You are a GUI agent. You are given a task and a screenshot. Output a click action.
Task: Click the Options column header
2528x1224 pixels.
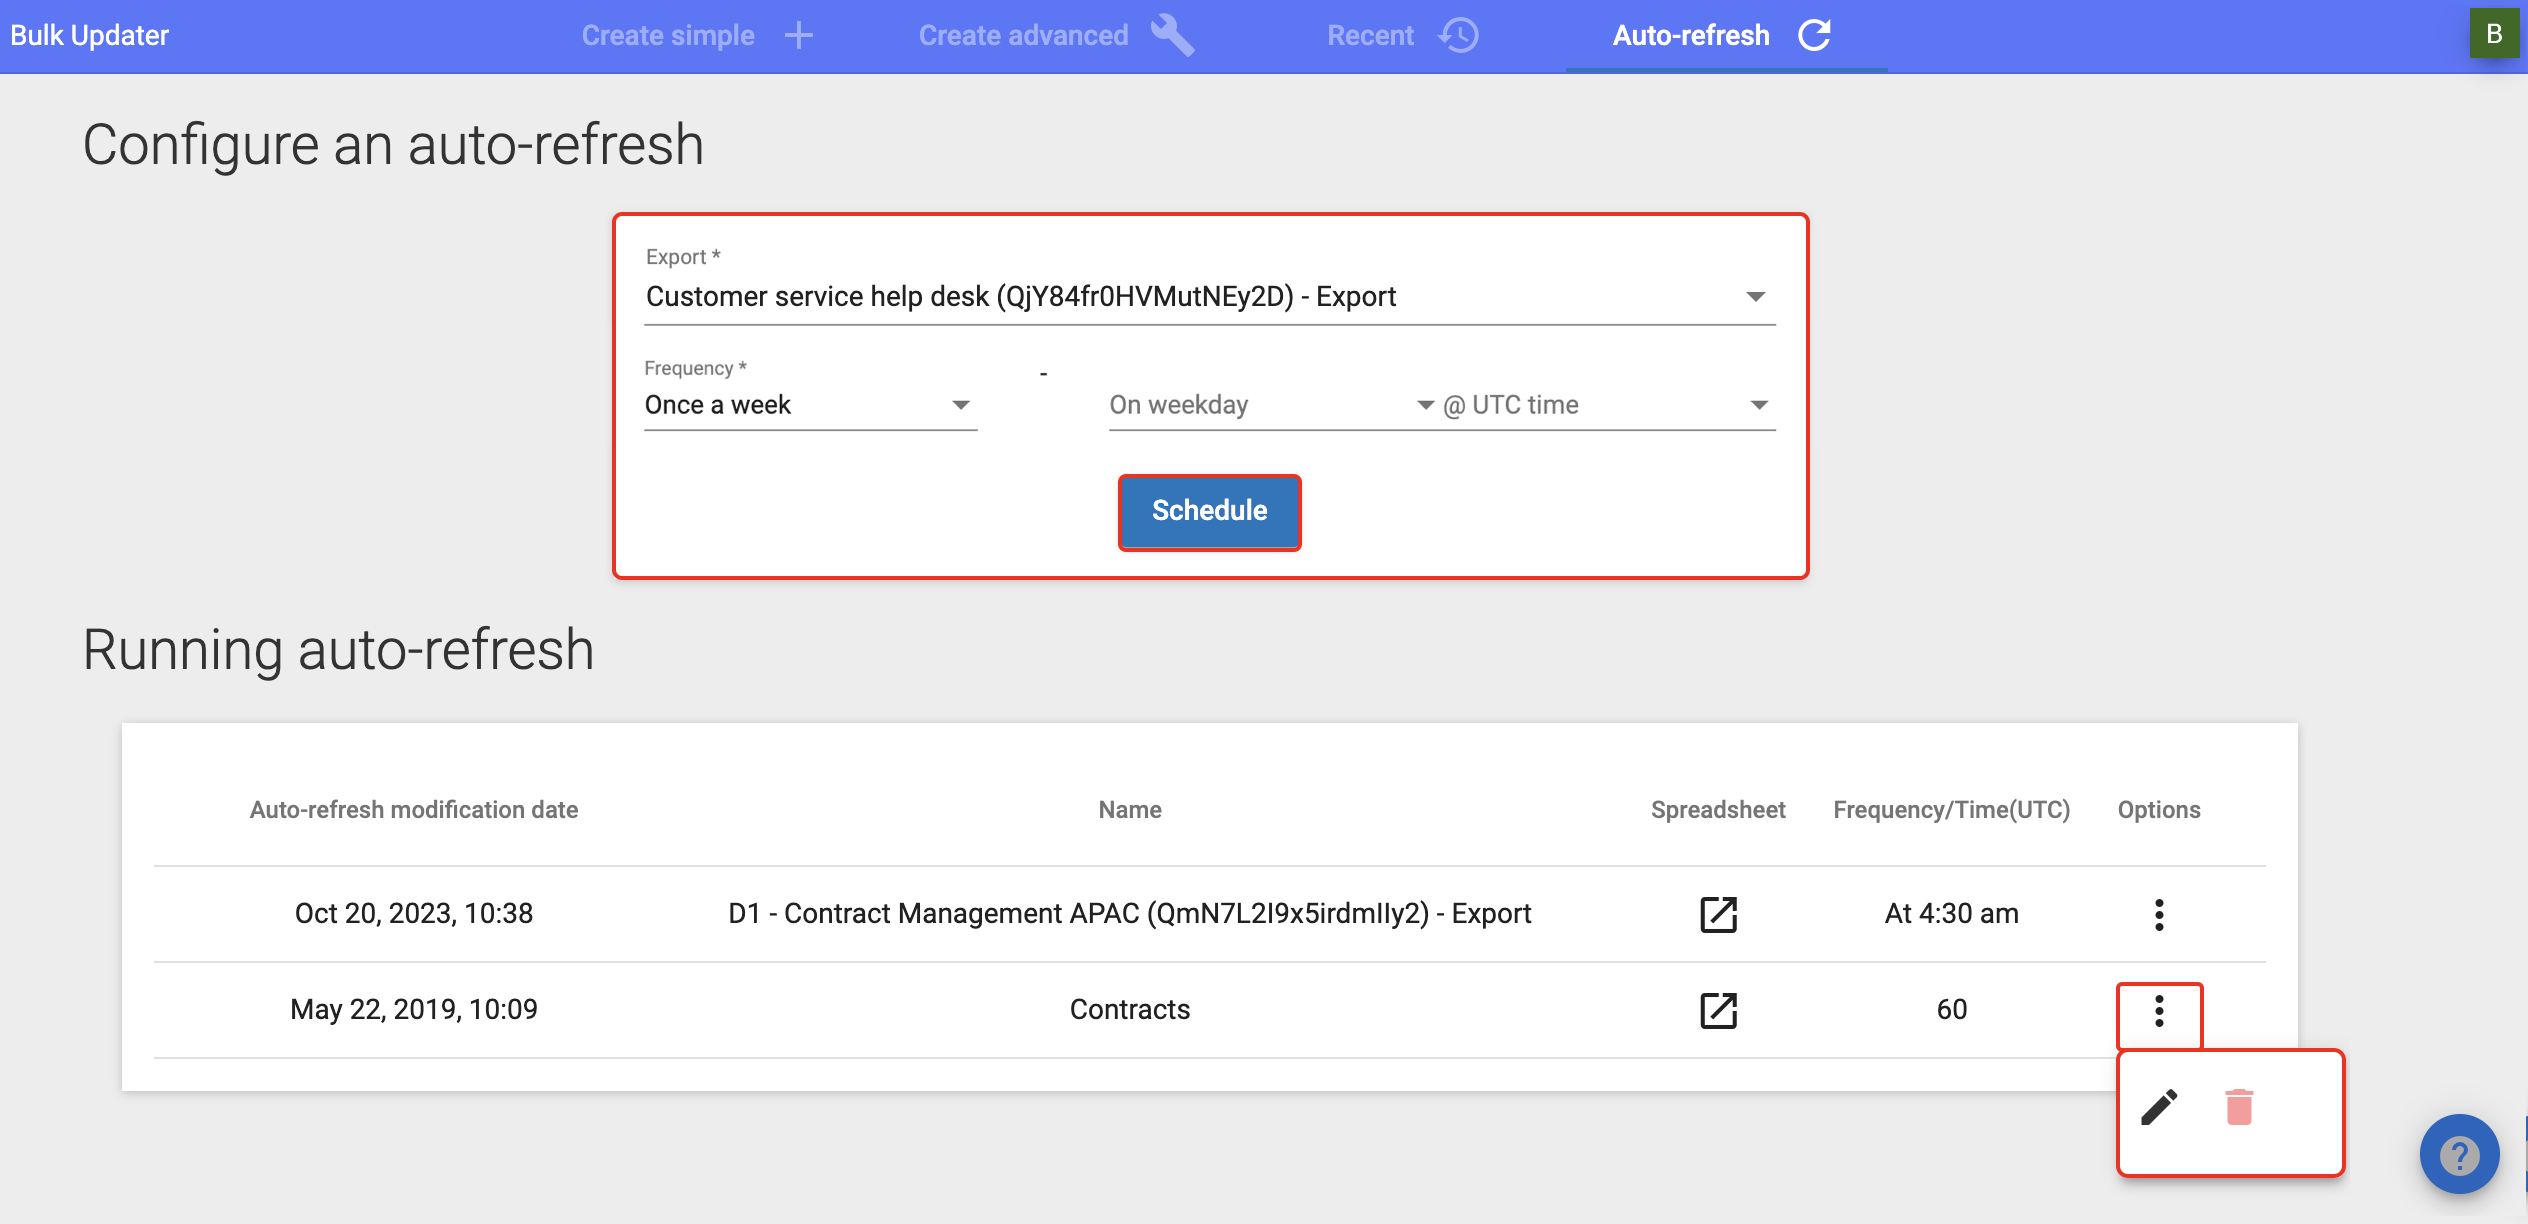[2159, 810]
